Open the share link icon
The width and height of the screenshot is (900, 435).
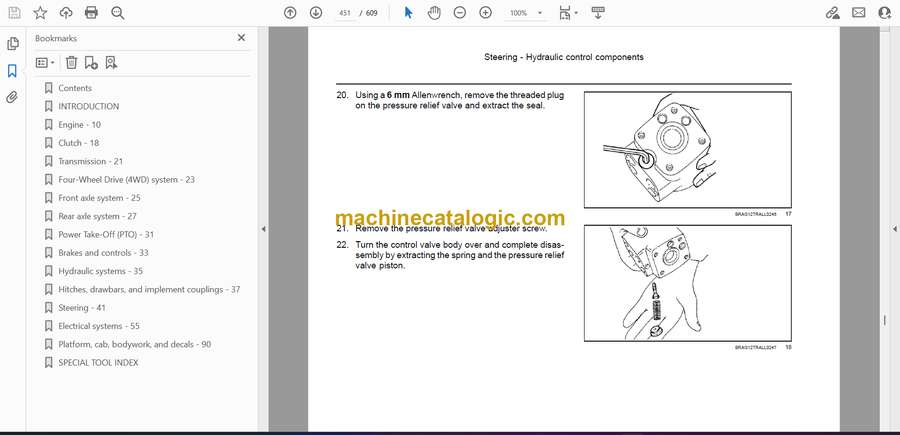pos(832,13)
